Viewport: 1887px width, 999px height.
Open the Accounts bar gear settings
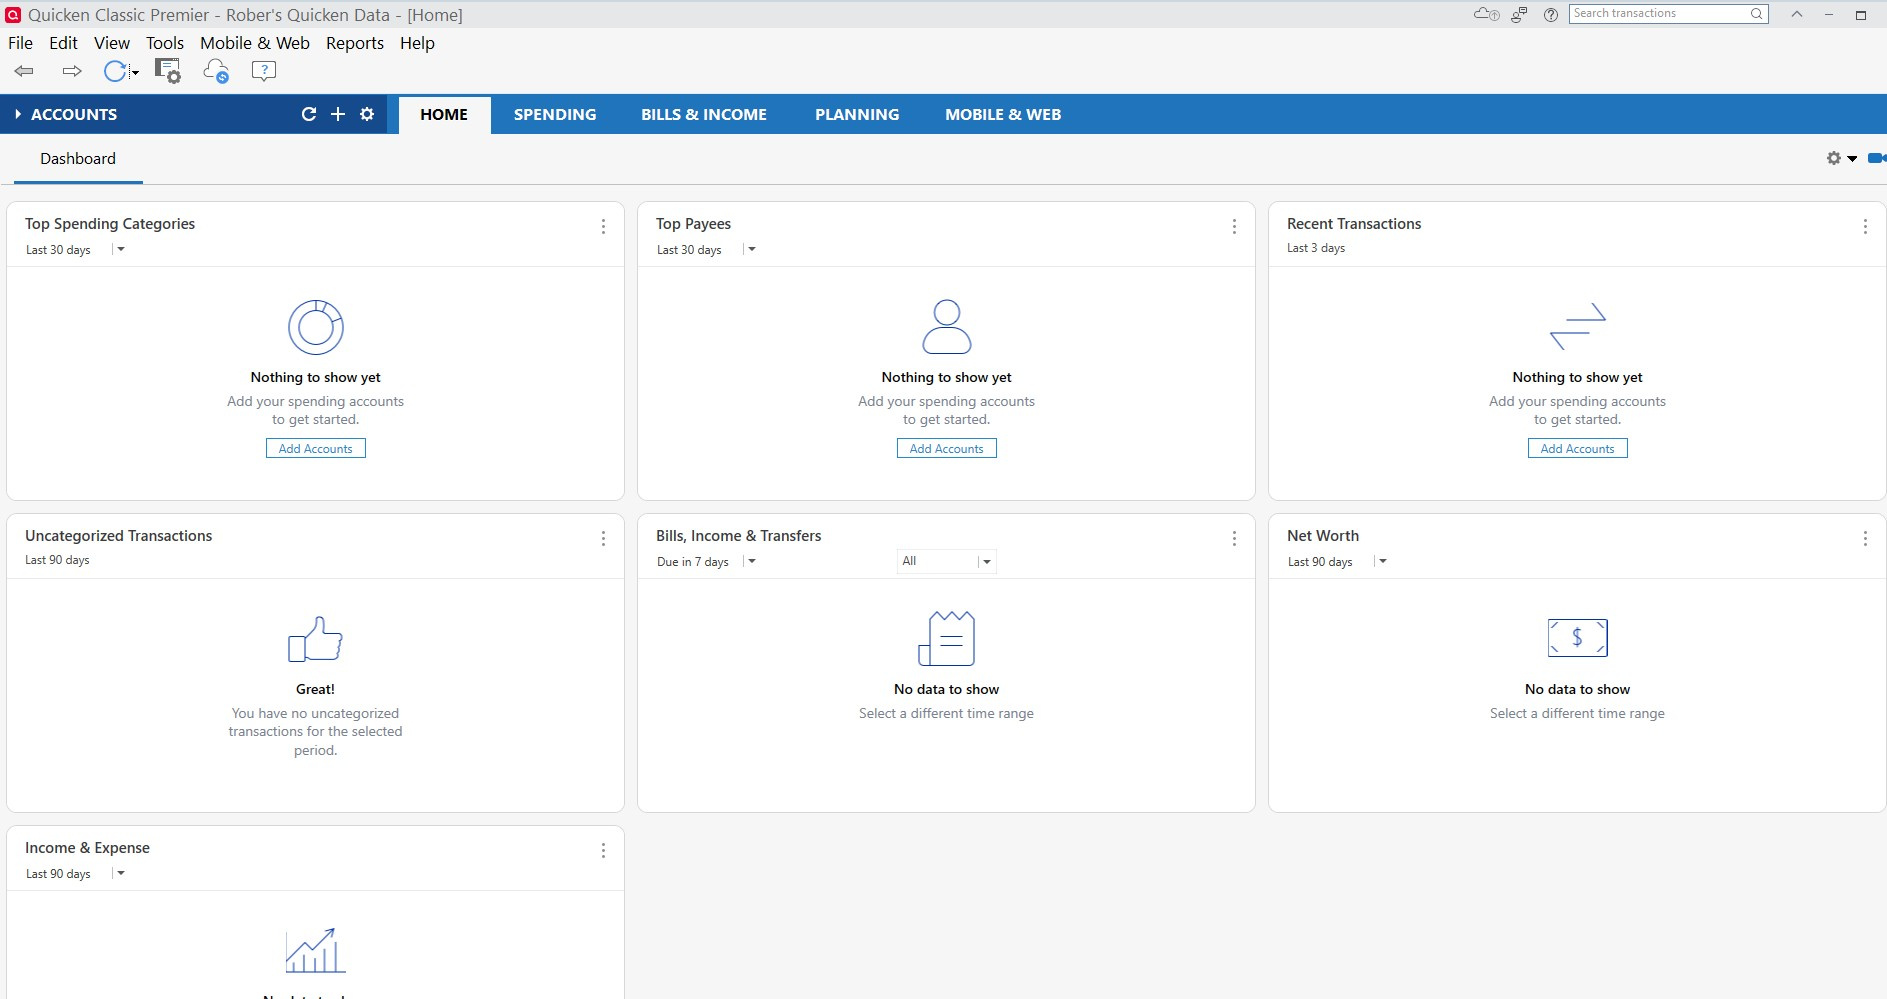tap(367, 114)
